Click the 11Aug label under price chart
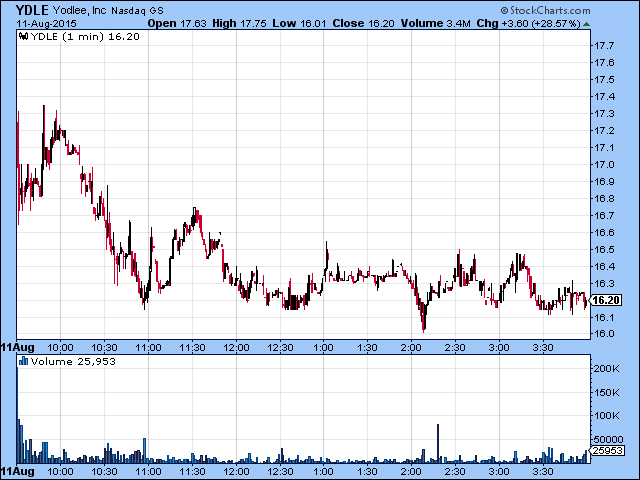Viewport: 640px width, 480px height. [x=18, y=348]
